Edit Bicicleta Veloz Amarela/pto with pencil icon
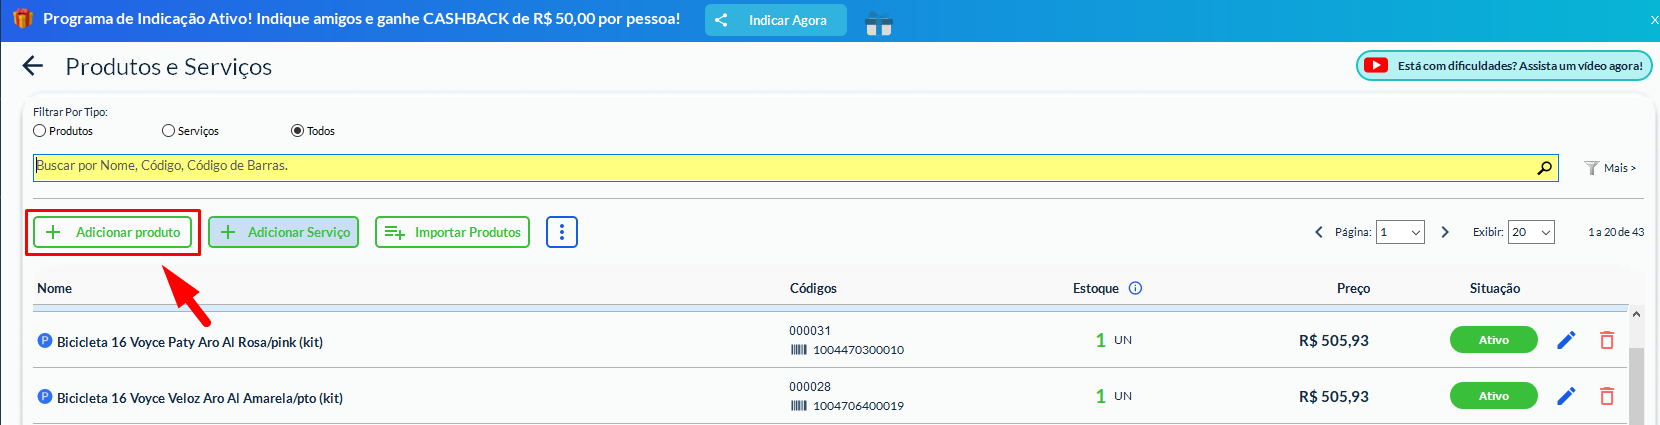 tap(1566, 396)
